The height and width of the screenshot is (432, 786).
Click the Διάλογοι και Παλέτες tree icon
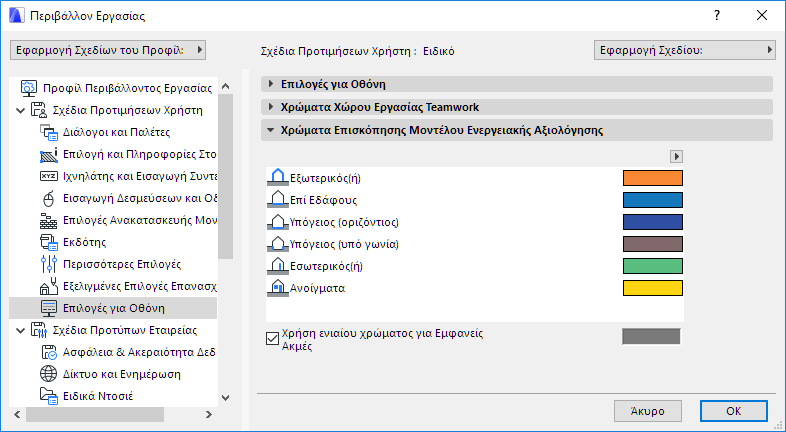(x=49, y=132)
